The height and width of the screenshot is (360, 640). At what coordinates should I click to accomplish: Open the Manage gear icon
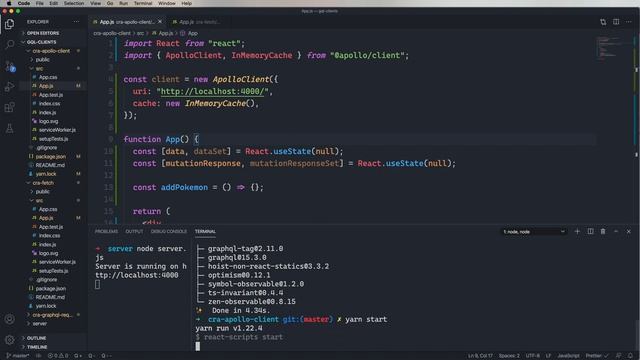(x=9, y=339)
